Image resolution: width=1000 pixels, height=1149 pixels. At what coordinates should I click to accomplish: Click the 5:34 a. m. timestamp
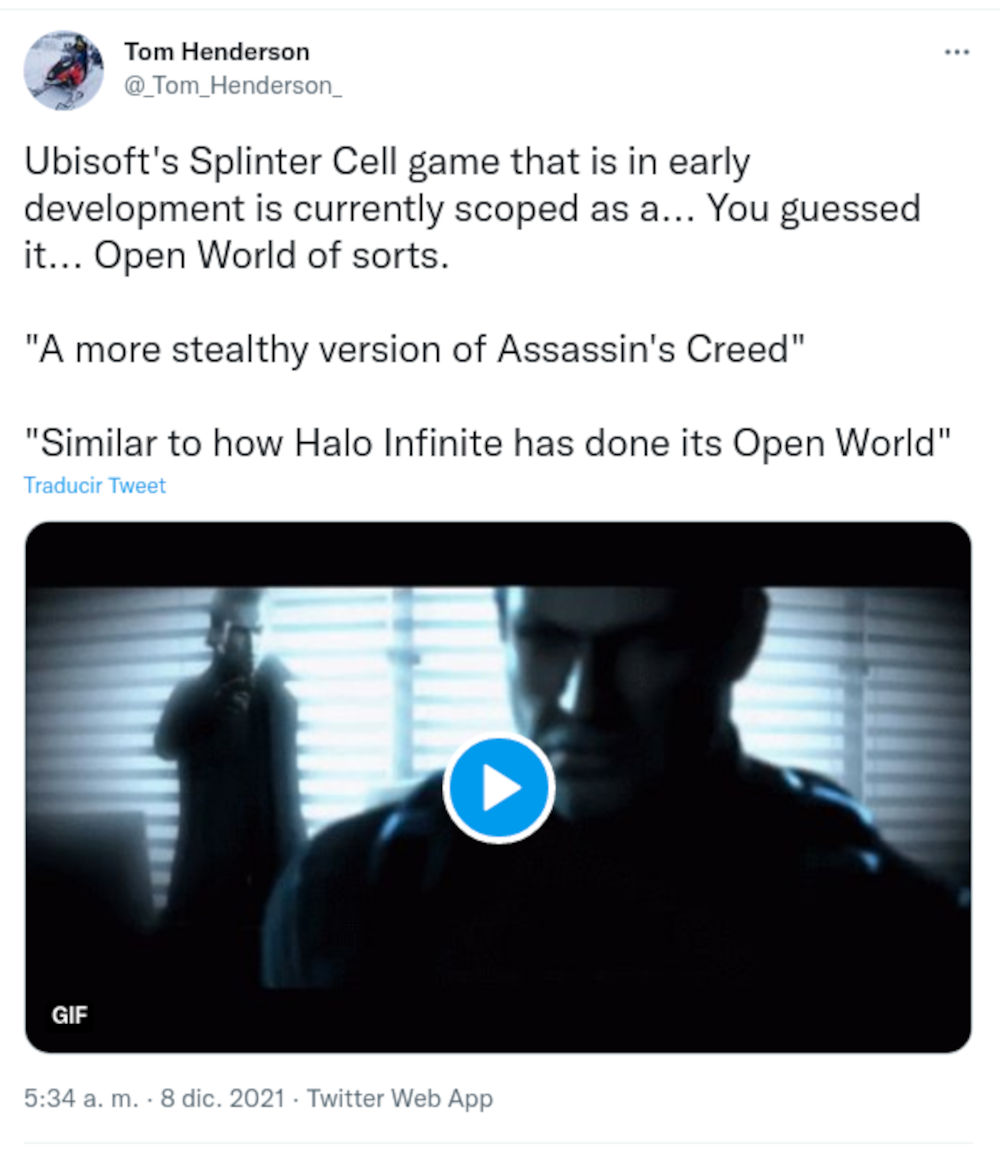point(81,1098)
